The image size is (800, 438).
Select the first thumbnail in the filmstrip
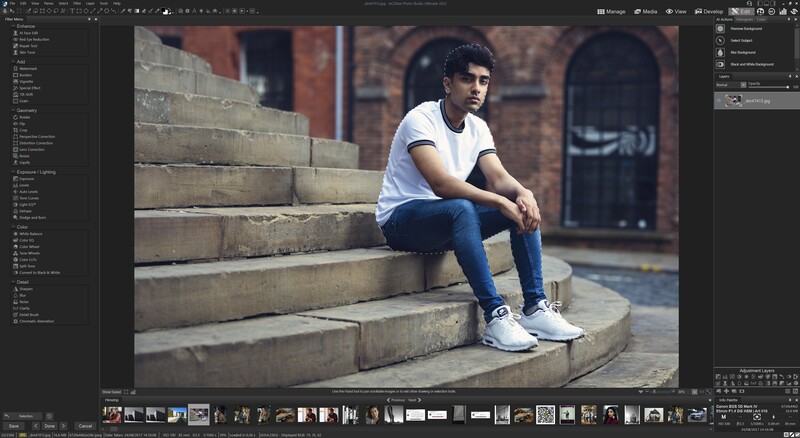112,415
